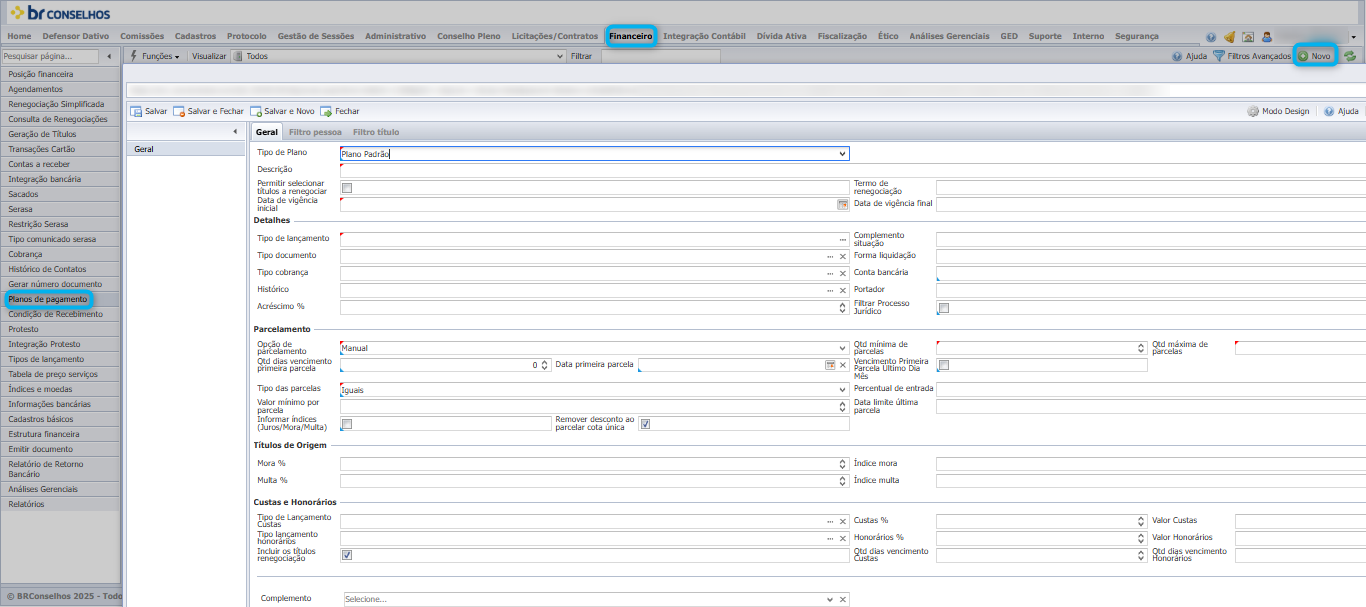Uncheck Remover desconto ao parcelar cota única

(x=645, y=424)
